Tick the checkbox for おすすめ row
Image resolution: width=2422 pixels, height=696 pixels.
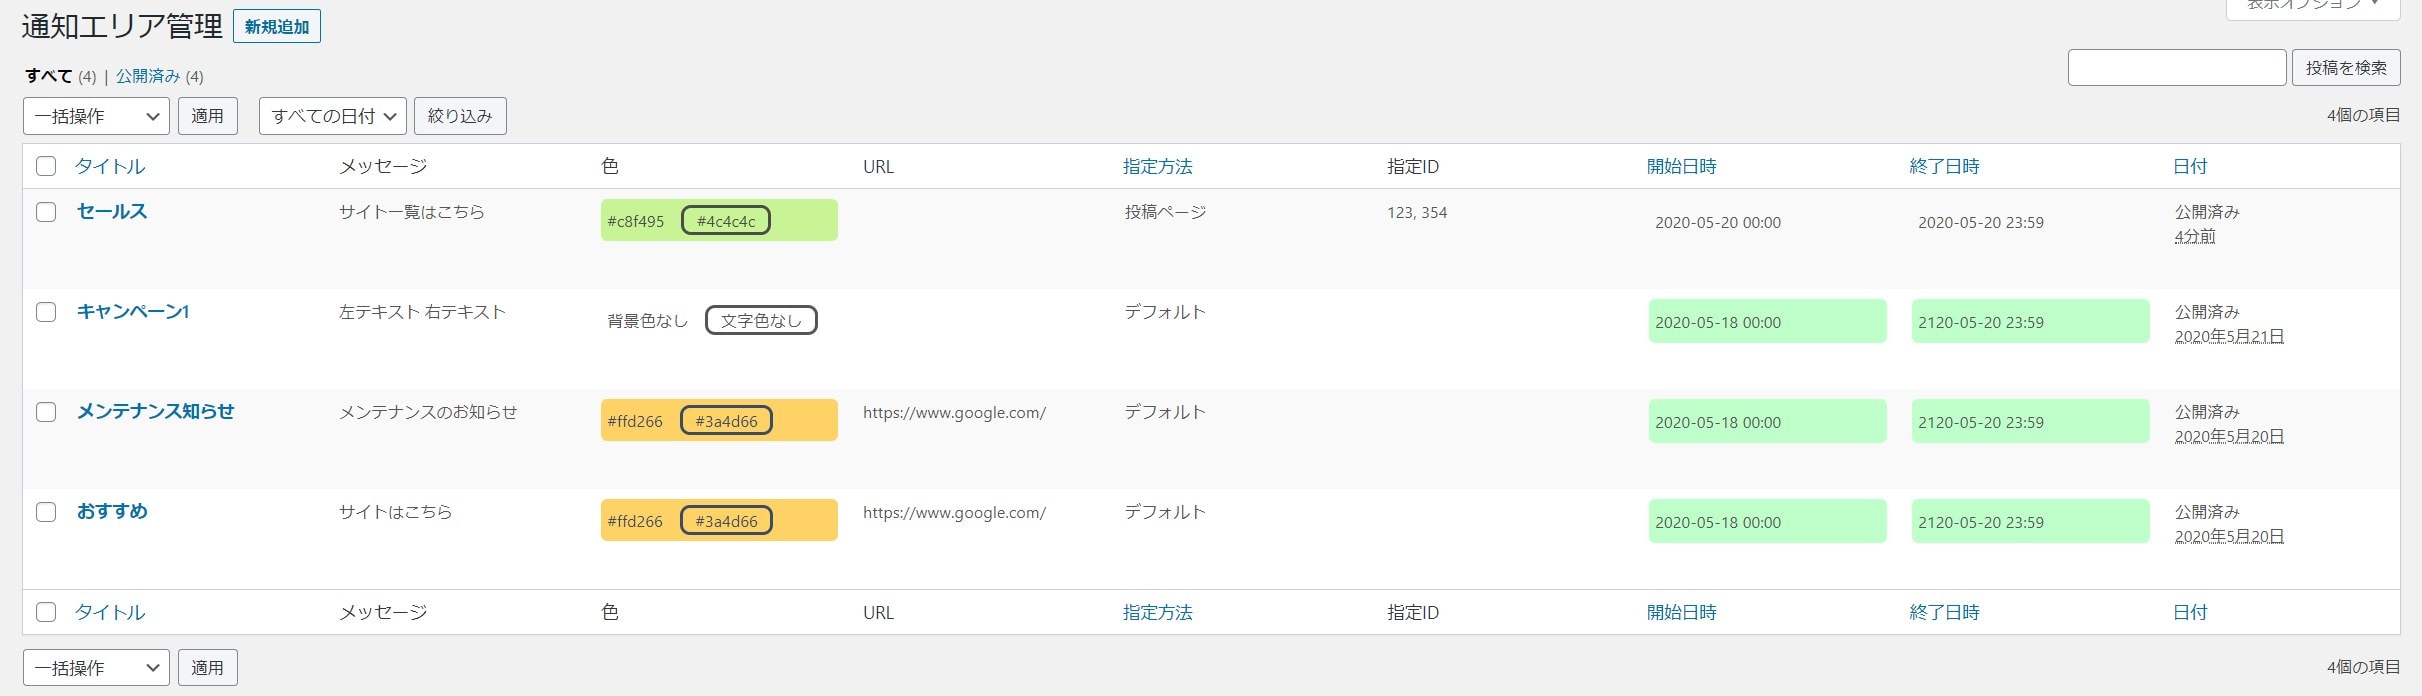click(46, 512)
